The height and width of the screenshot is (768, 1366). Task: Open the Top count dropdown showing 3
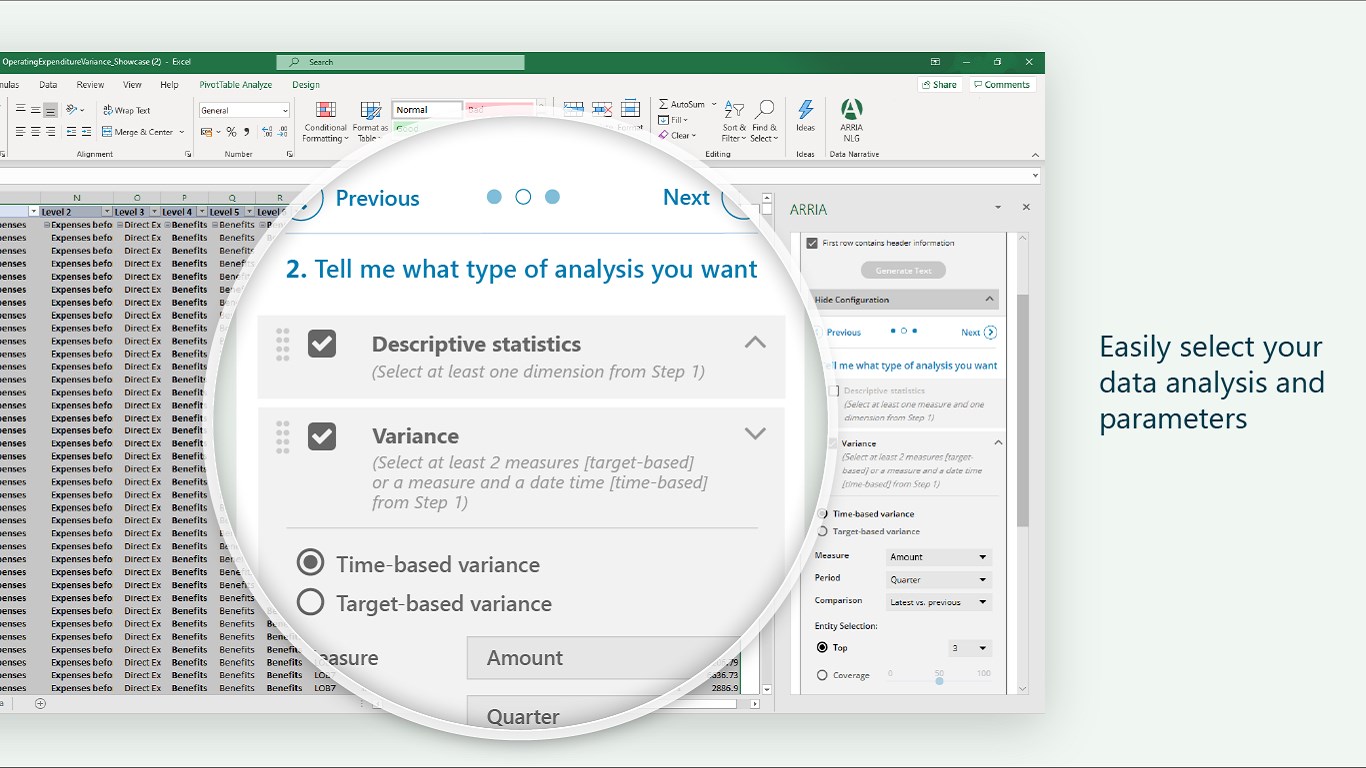pos(970,648)
